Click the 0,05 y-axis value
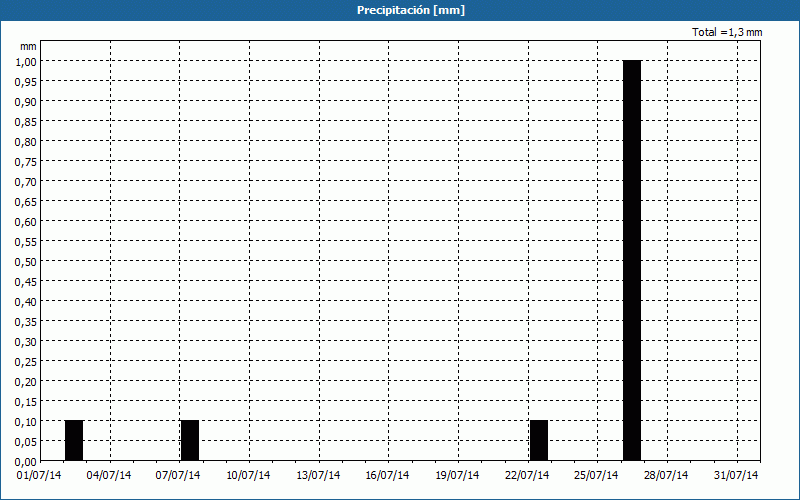The height and width of the screenshot is (500, 800). (x=26, y=441)
